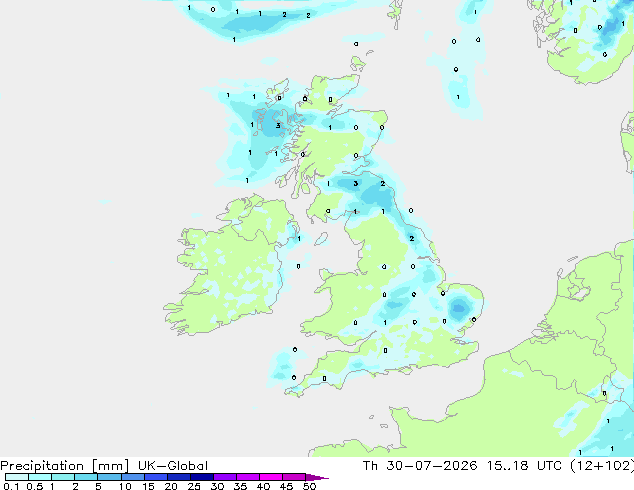Click the legend label "10"
The height and width of the screenshot is (490, 634).
(x=125, y=486)
